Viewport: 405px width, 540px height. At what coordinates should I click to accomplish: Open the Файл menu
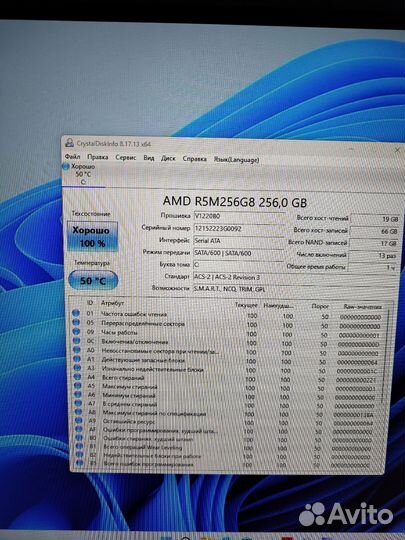73,157
